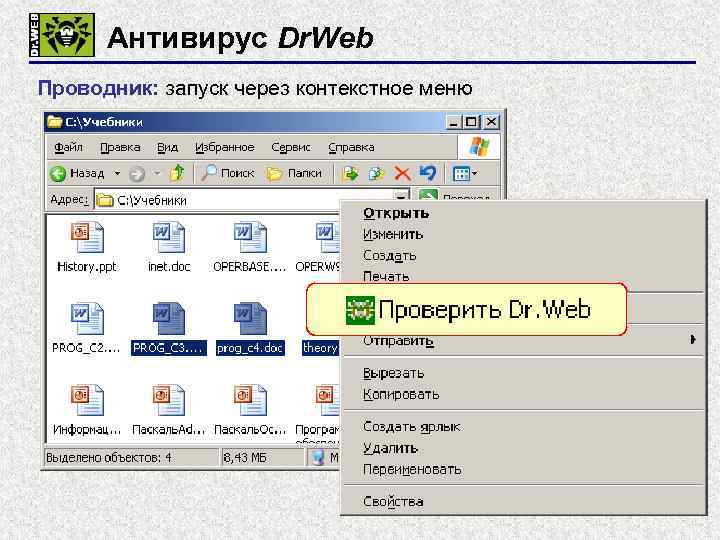720x540 pixels.
Task: Open the Справка menu
Action: pos(351,147)
